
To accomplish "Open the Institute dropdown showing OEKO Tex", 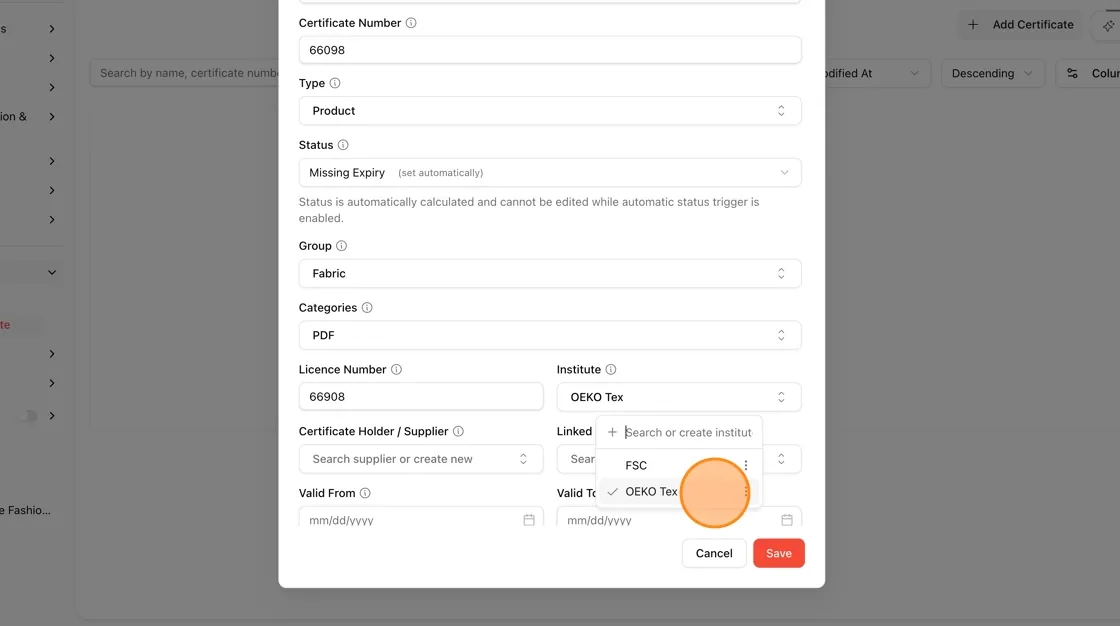I will click(x=679, y=397).
